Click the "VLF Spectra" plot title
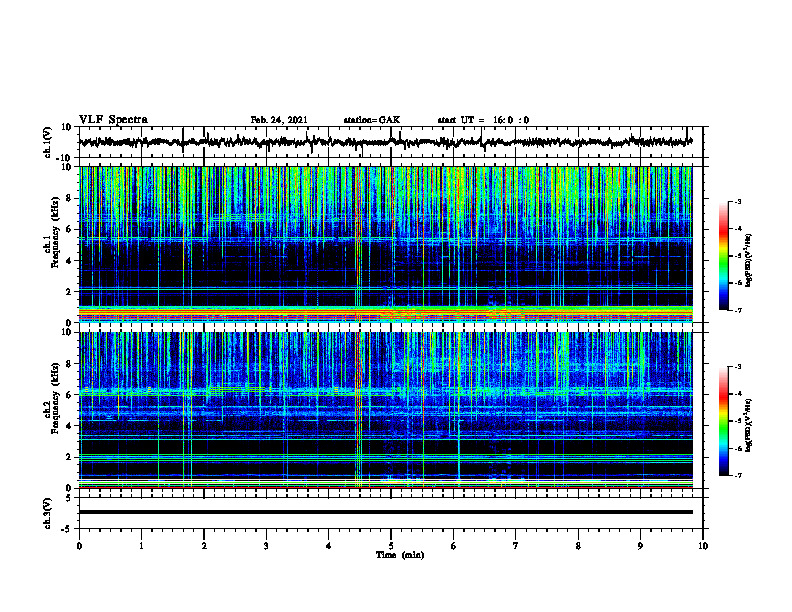This screenshot has width=792, height=612. click(114, 120)
